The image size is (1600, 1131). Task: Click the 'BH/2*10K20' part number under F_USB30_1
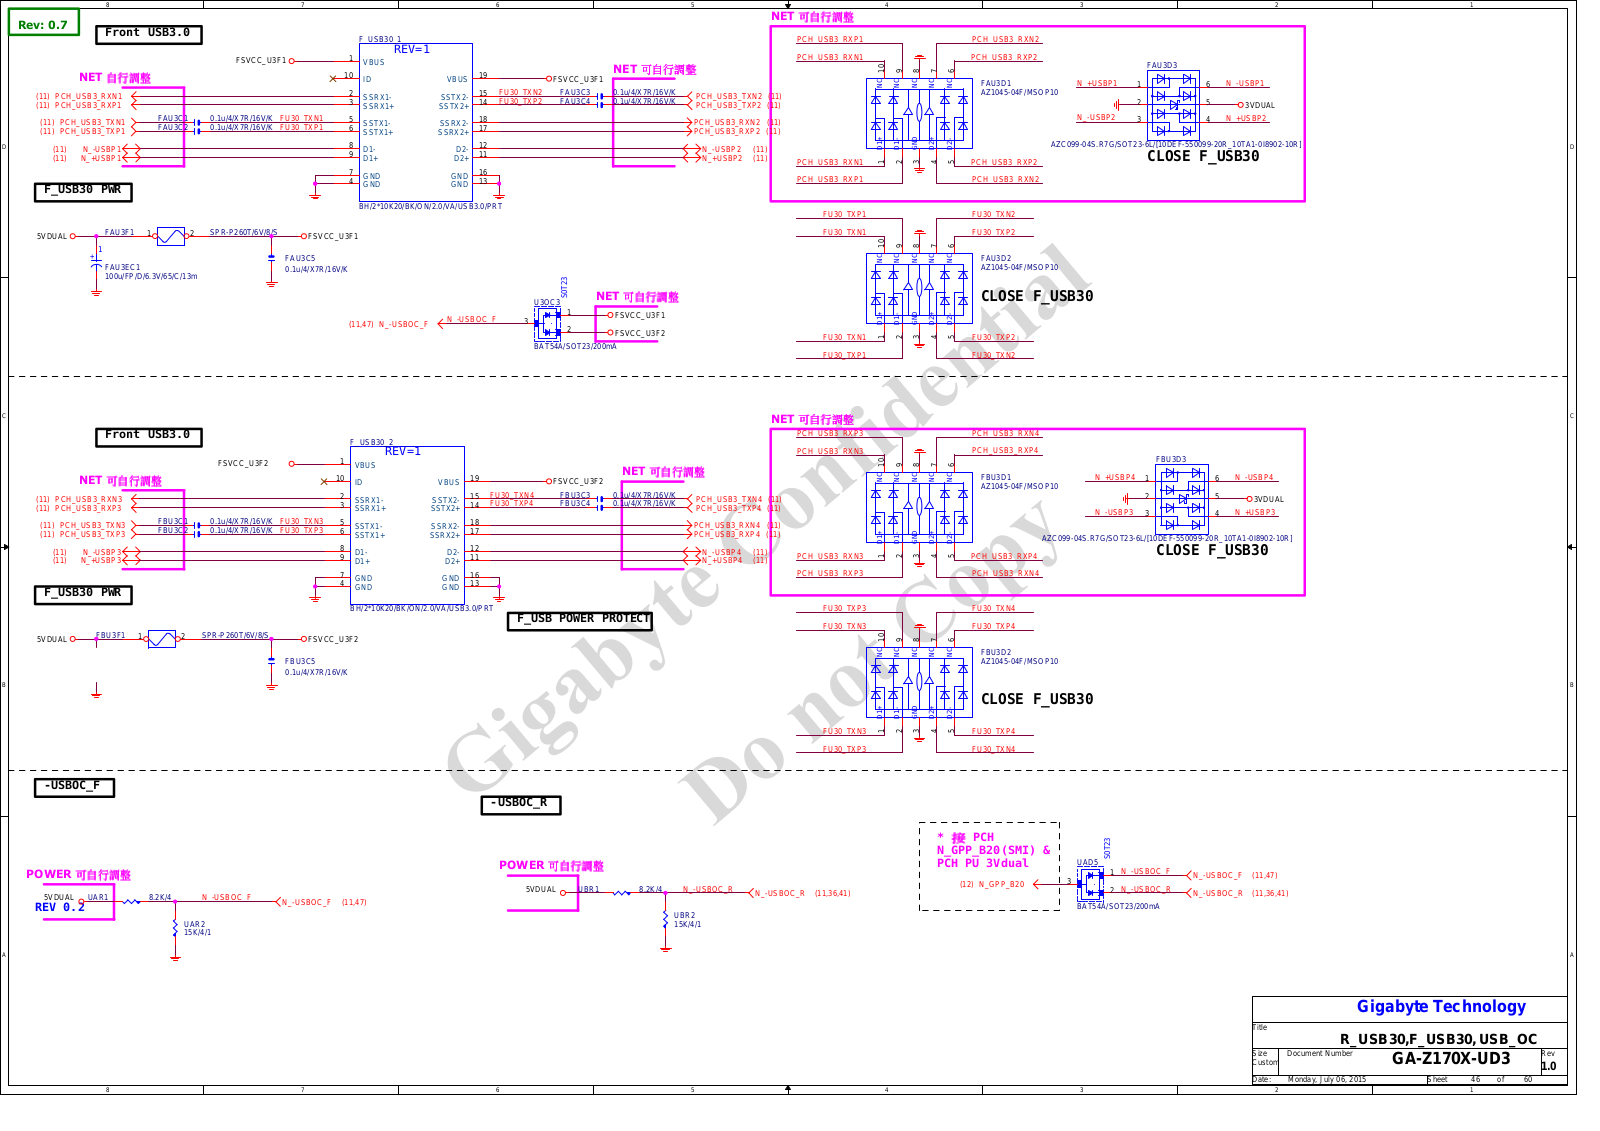point(430,206)
